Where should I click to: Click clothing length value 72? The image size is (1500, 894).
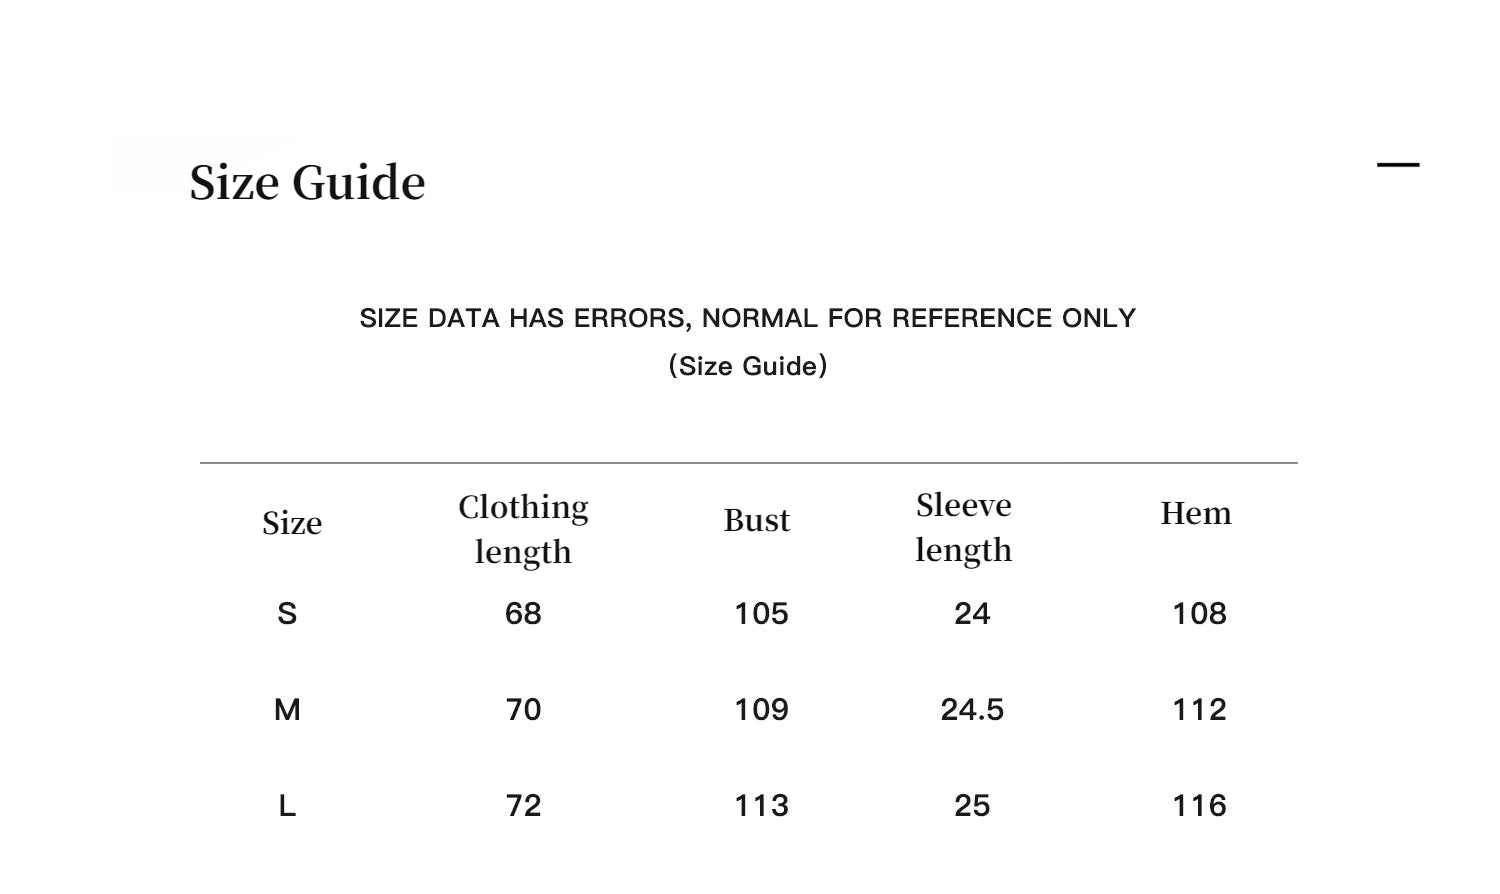pyautogui.click(x=523, y=805)
